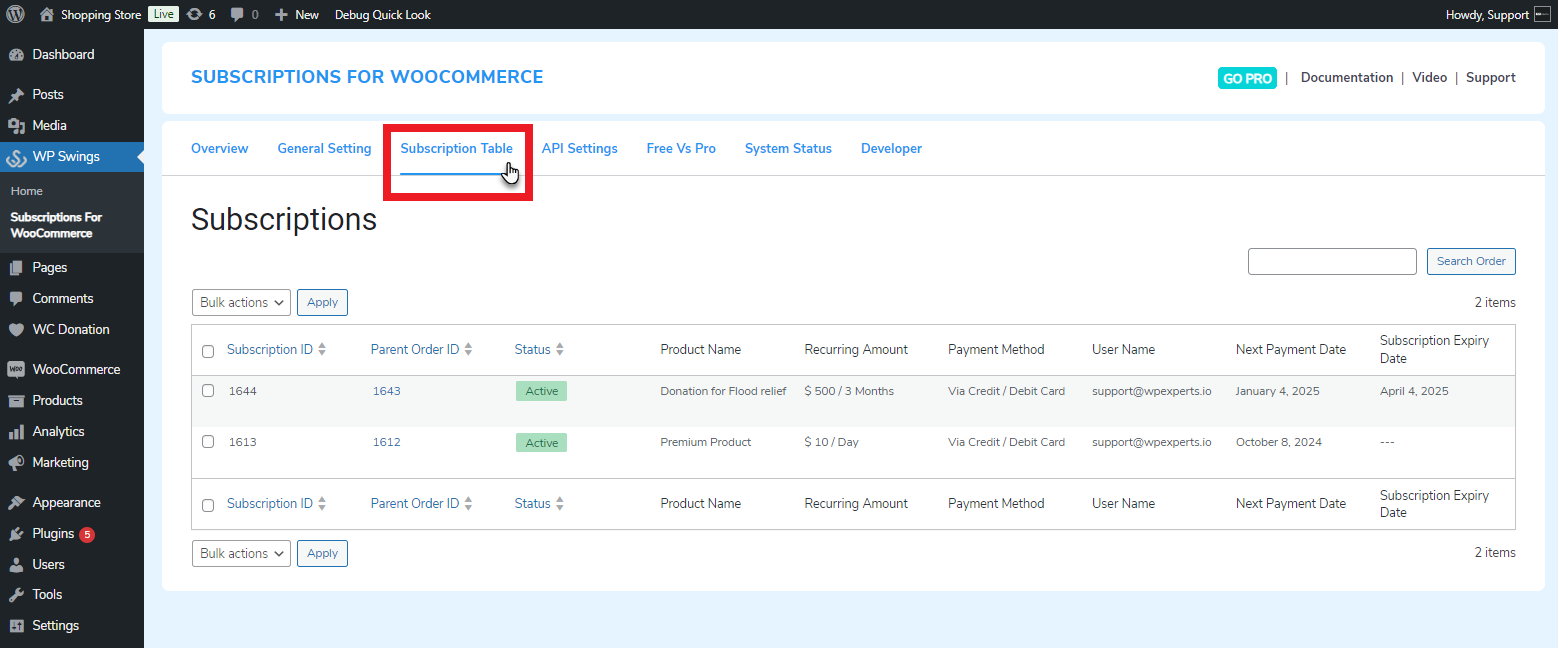
Task: Click the Posts pushpin icon
Action: (16, 95)
